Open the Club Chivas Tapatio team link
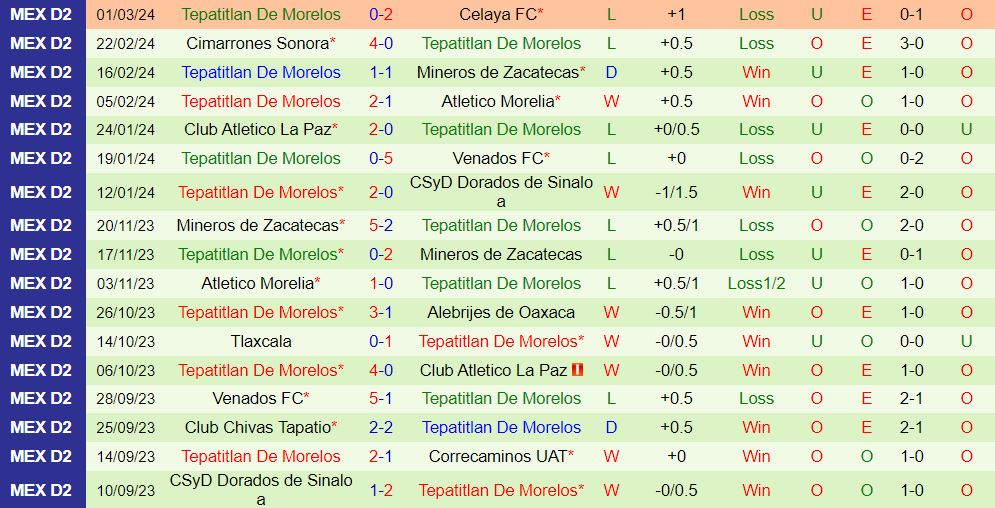 tap(257, 427)
